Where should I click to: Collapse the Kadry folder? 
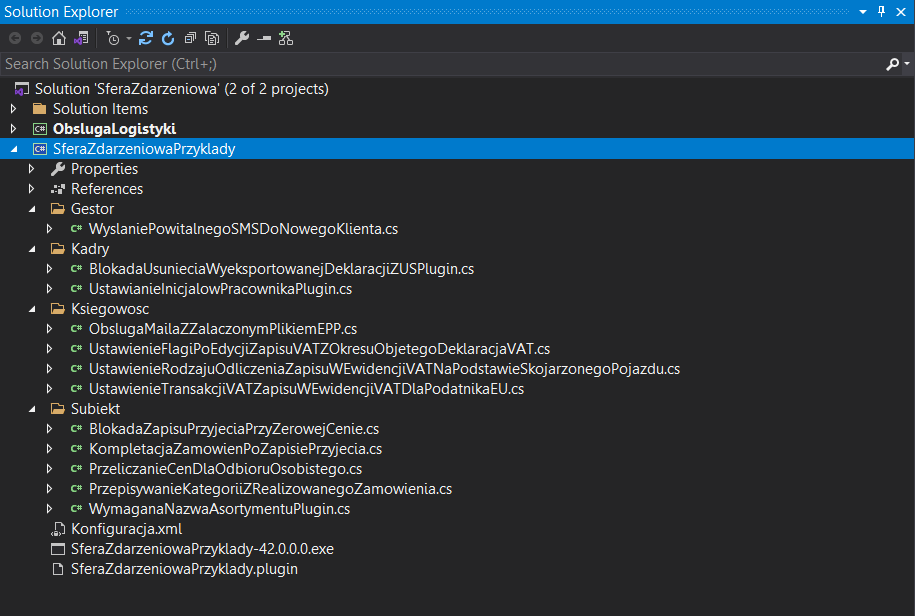click(x=32, y=249)
